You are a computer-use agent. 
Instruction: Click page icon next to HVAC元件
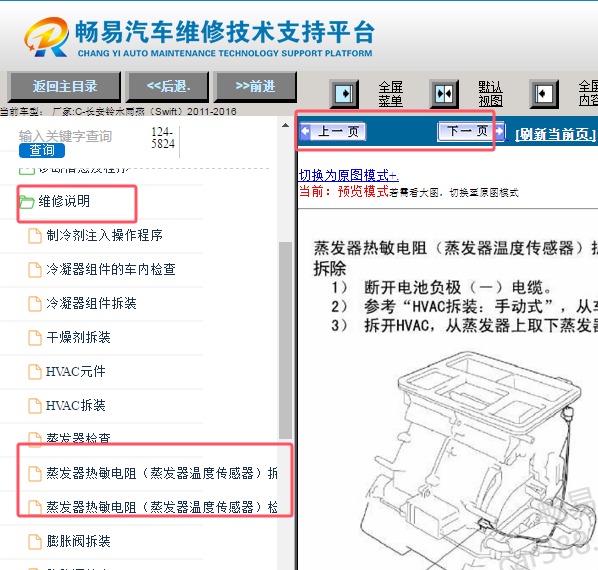click(x=35, y=372)
